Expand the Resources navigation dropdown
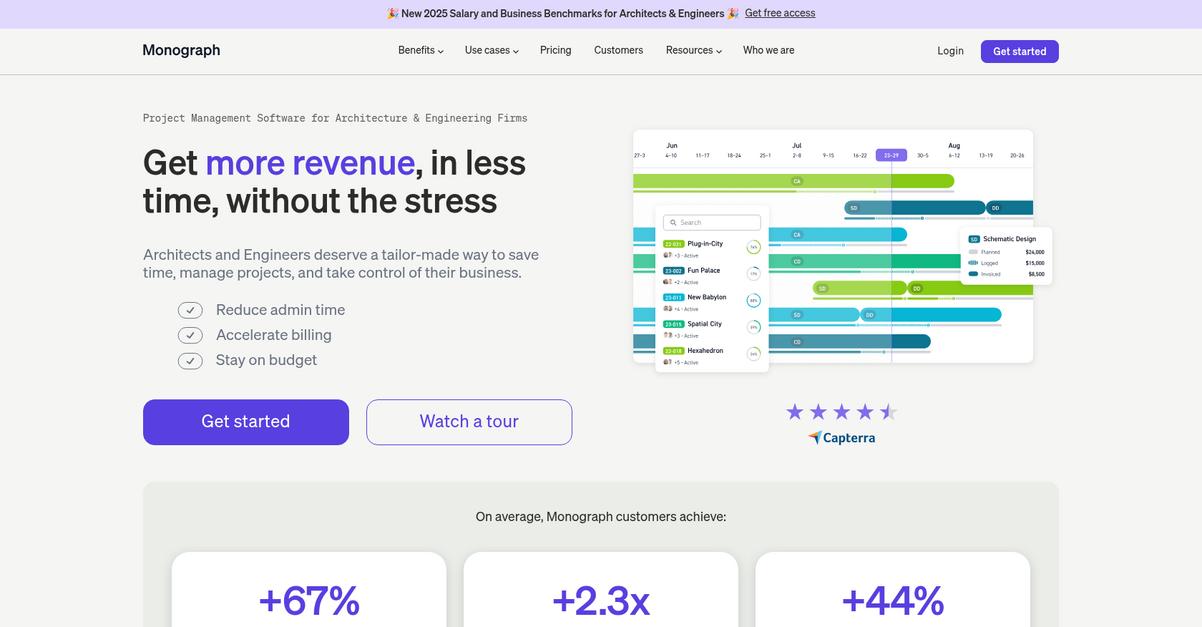 tap(693, 51)
